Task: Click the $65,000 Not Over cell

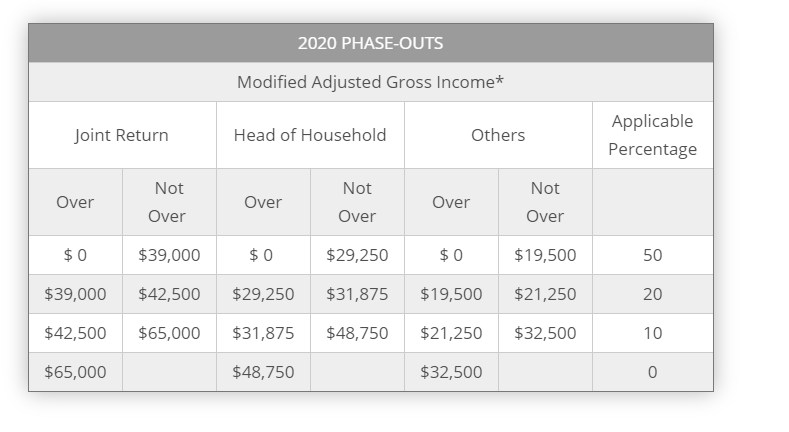Action: (170, 333)
